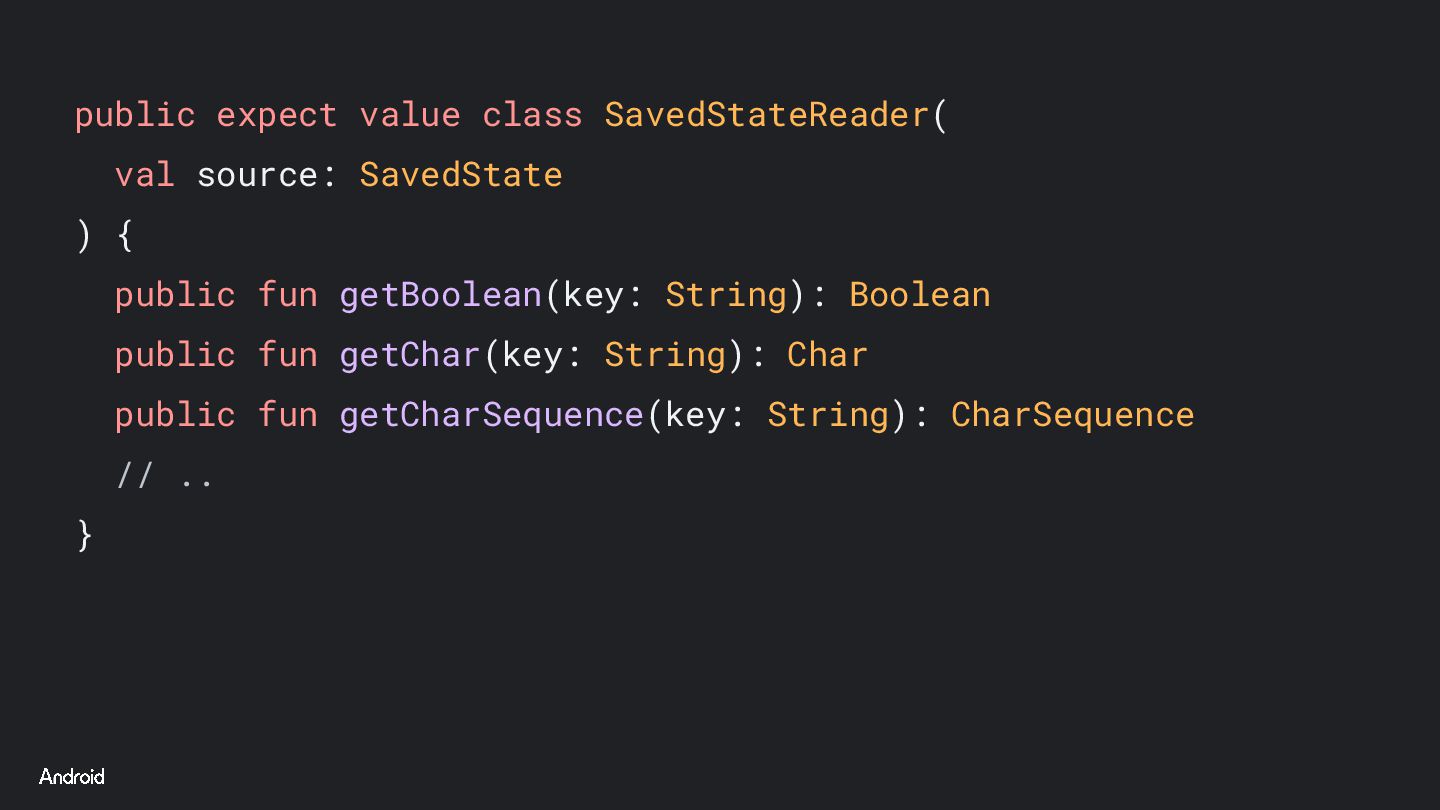Click the String parameter type in getBoolean
This screenshot has height=810, width=1440.
726,295
